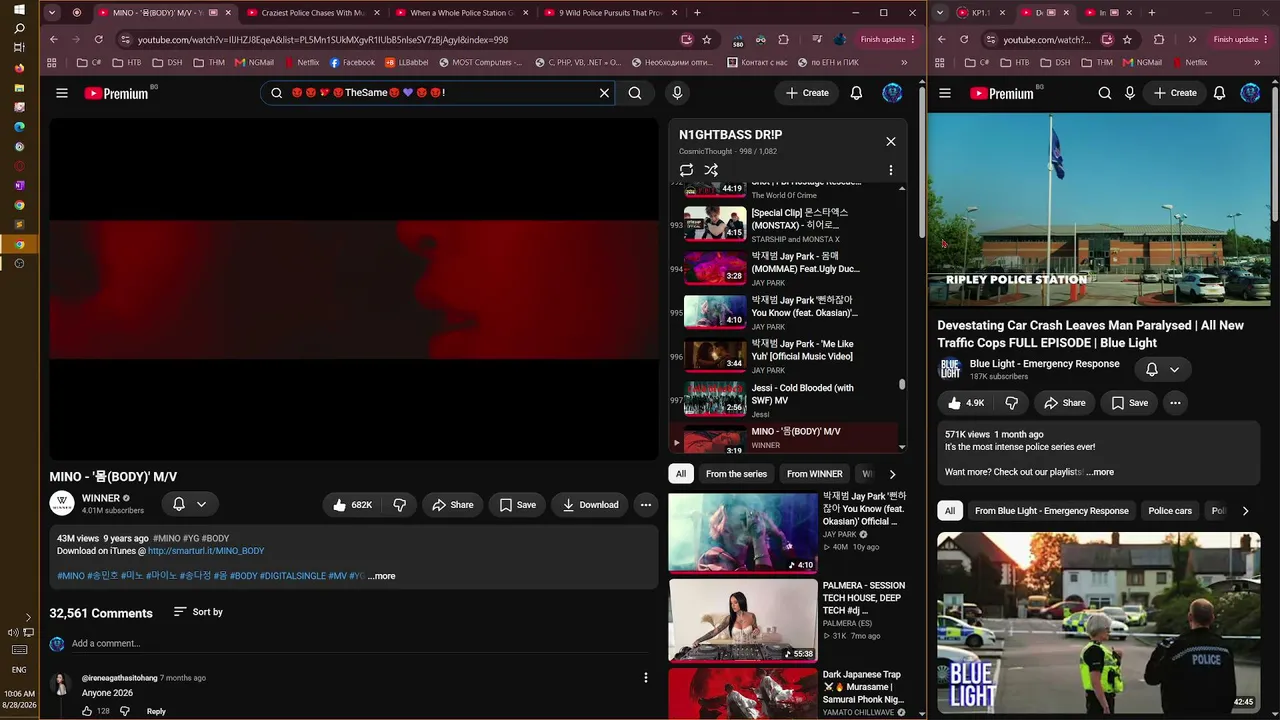Open WINNER channel notification settings dropdown

pos(189,504)
